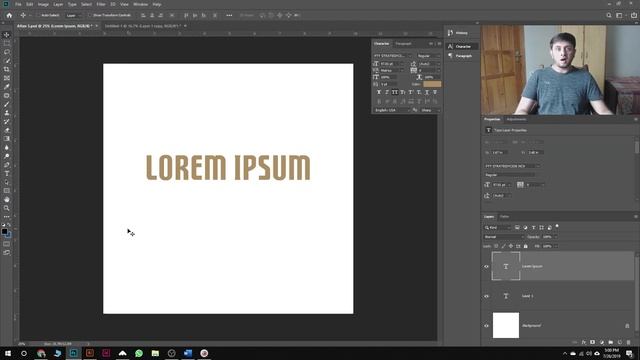This screenshot has height=360, width=640.
Task: Open the font size dropdown in Character panel
Action: 392,64
